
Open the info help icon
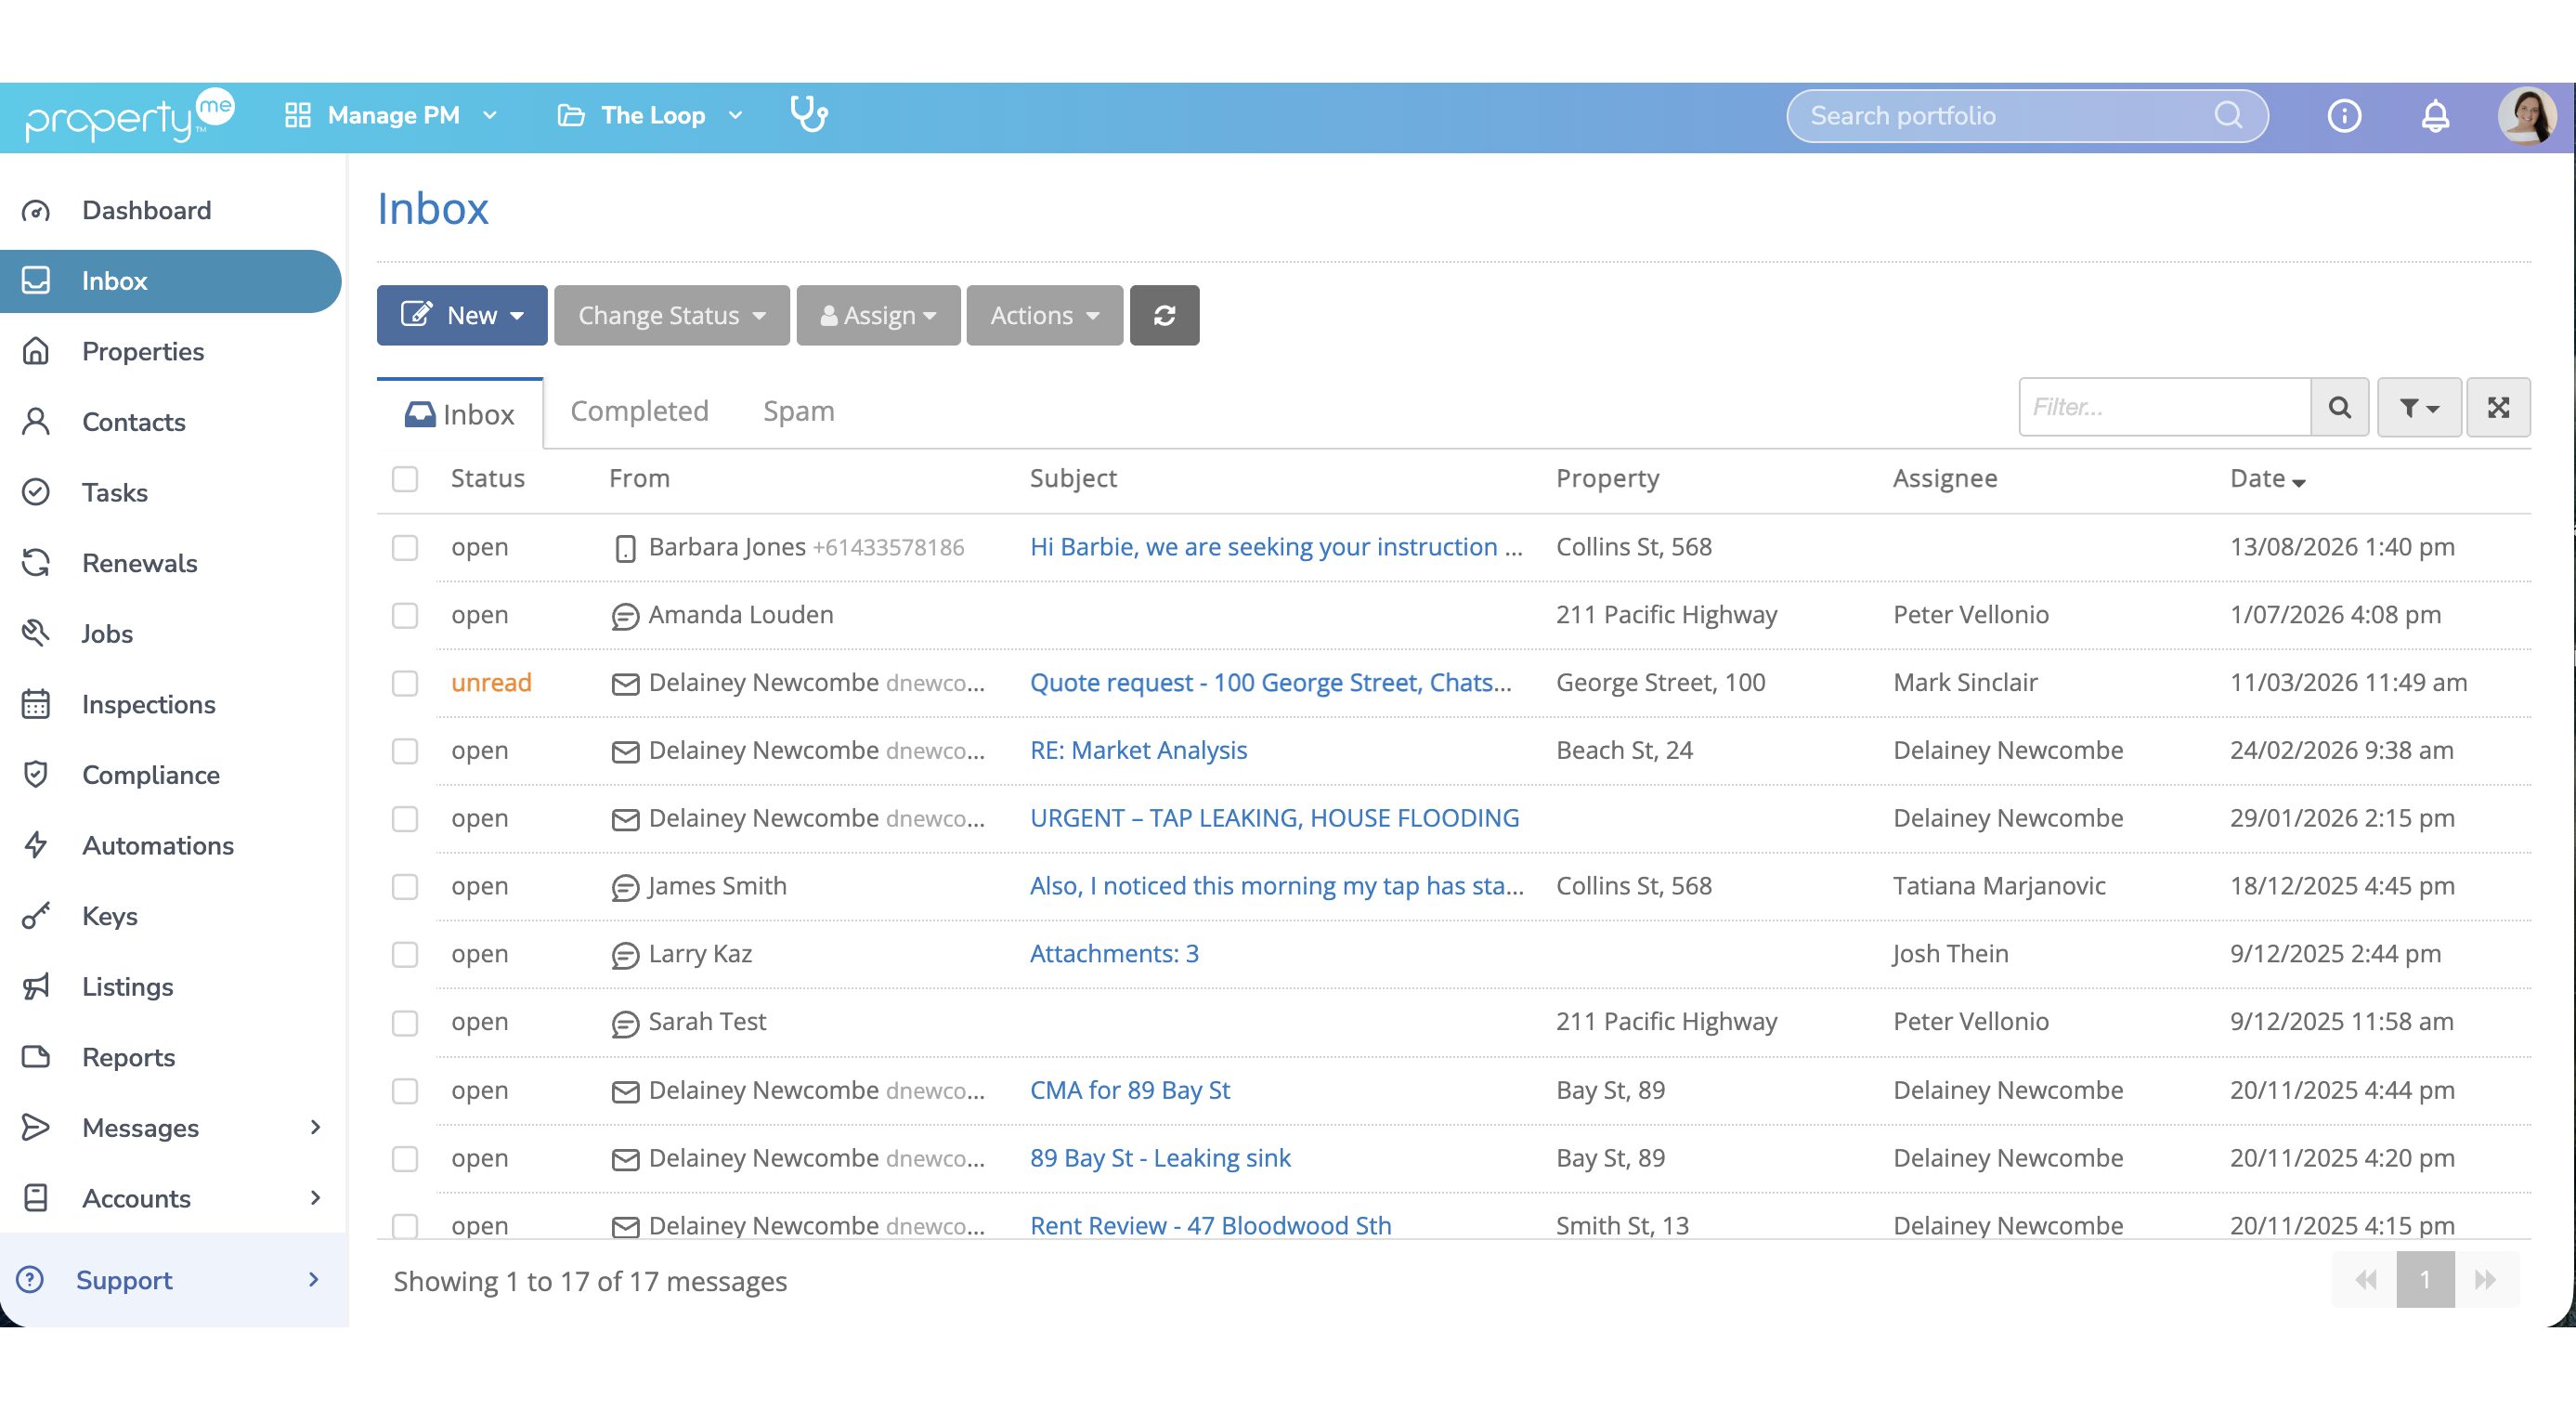click(x=2344, y=116)
